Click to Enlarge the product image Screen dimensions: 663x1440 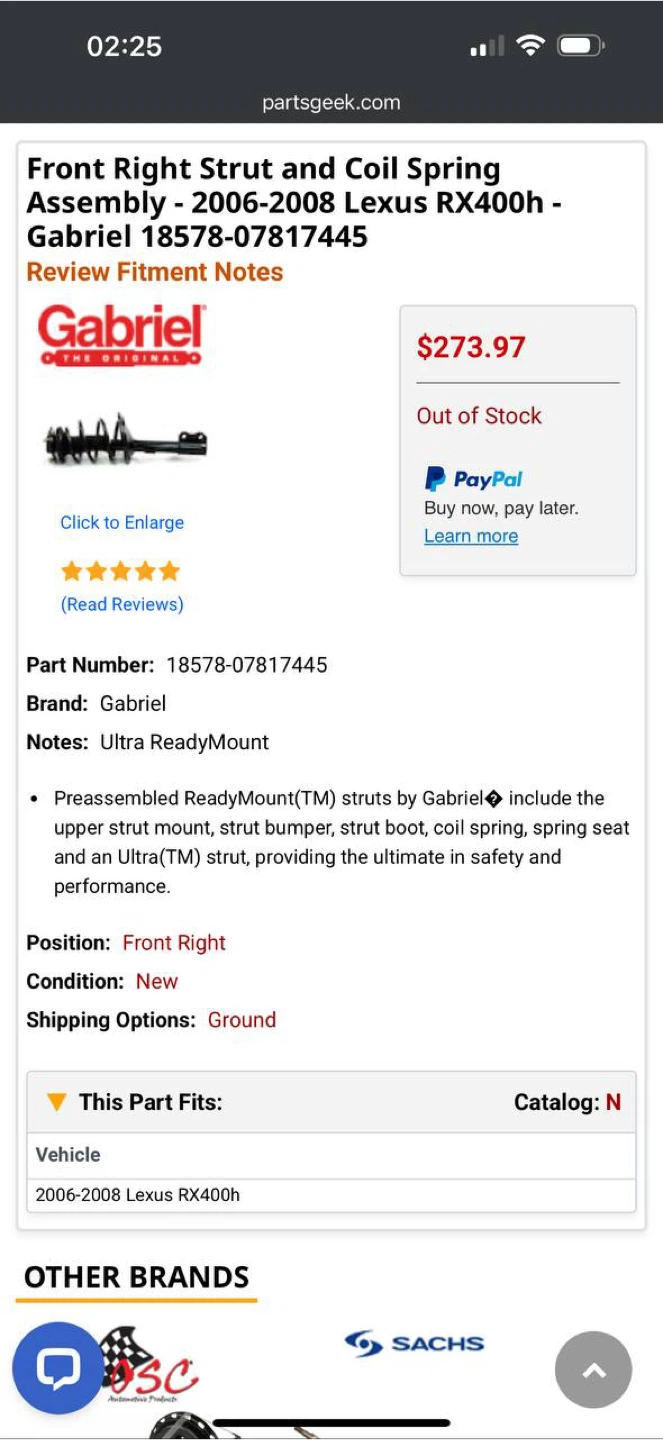click(122, 522)
